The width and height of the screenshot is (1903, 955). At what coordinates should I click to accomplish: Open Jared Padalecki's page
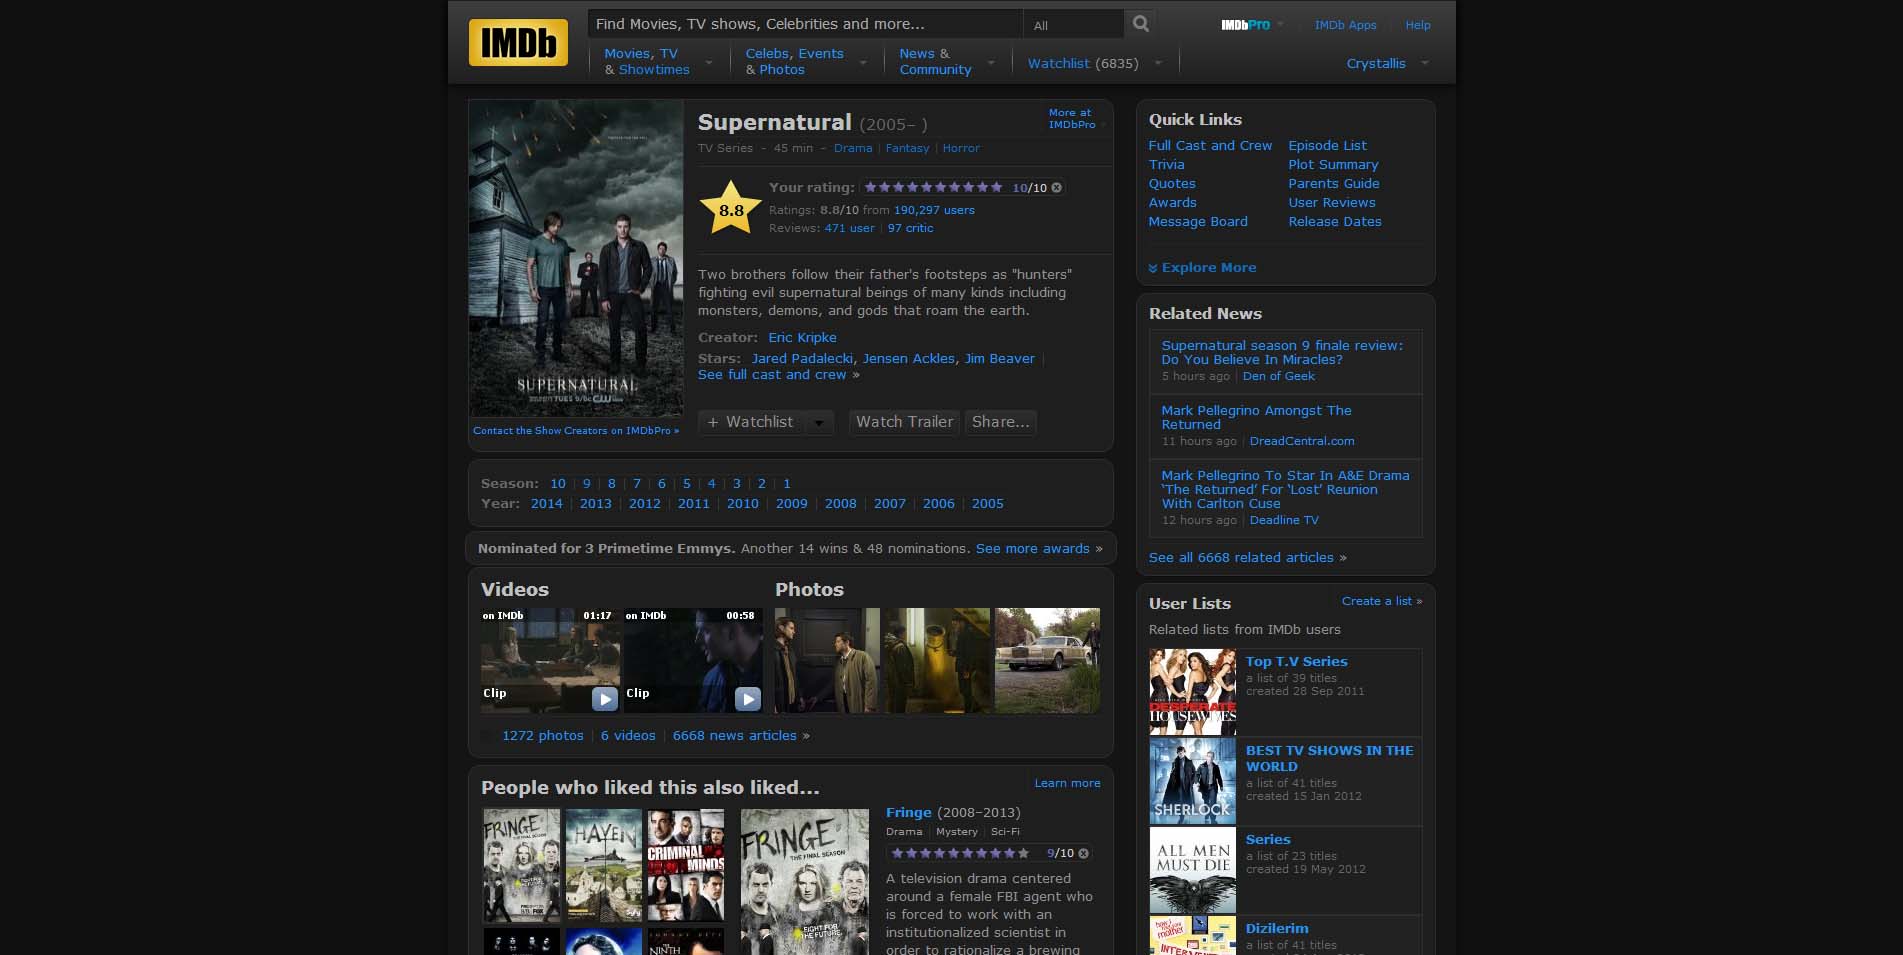[x=802, y=359]
